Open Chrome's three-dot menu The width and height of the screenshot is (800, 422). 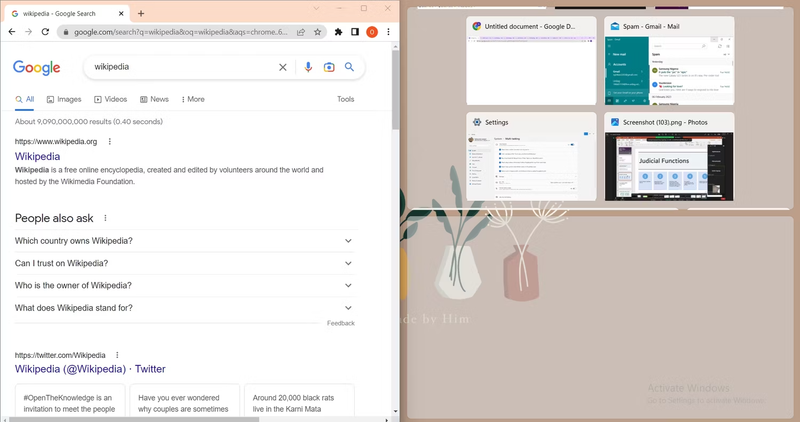[x=388, y=32]
